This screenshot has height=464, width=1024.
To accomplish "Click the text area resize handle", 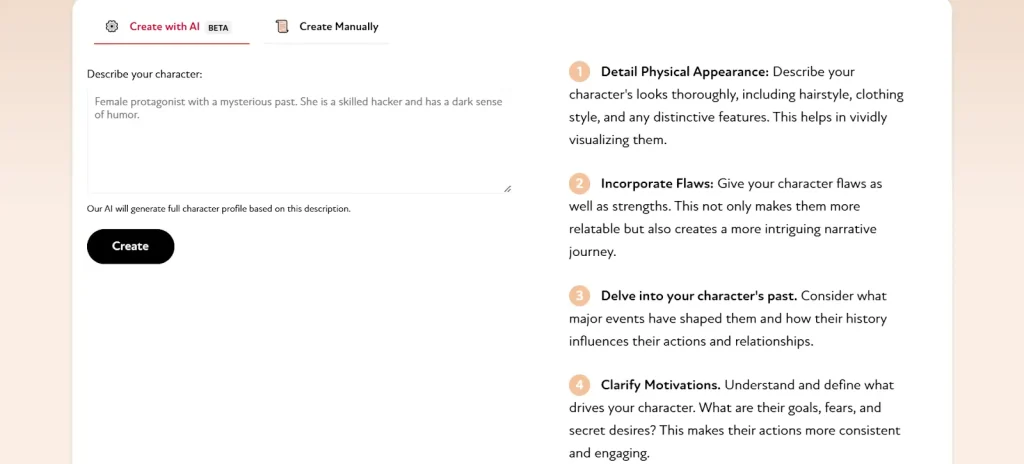I will 507,188.
